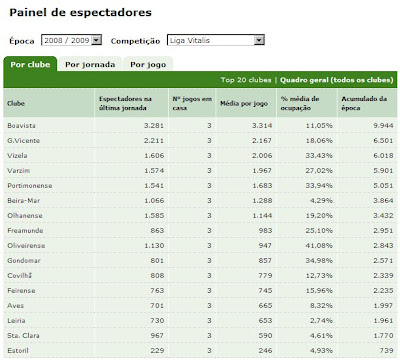Select the Feirense club name
Viewport: 400px width, 360px height.
[x=21, y=291]
